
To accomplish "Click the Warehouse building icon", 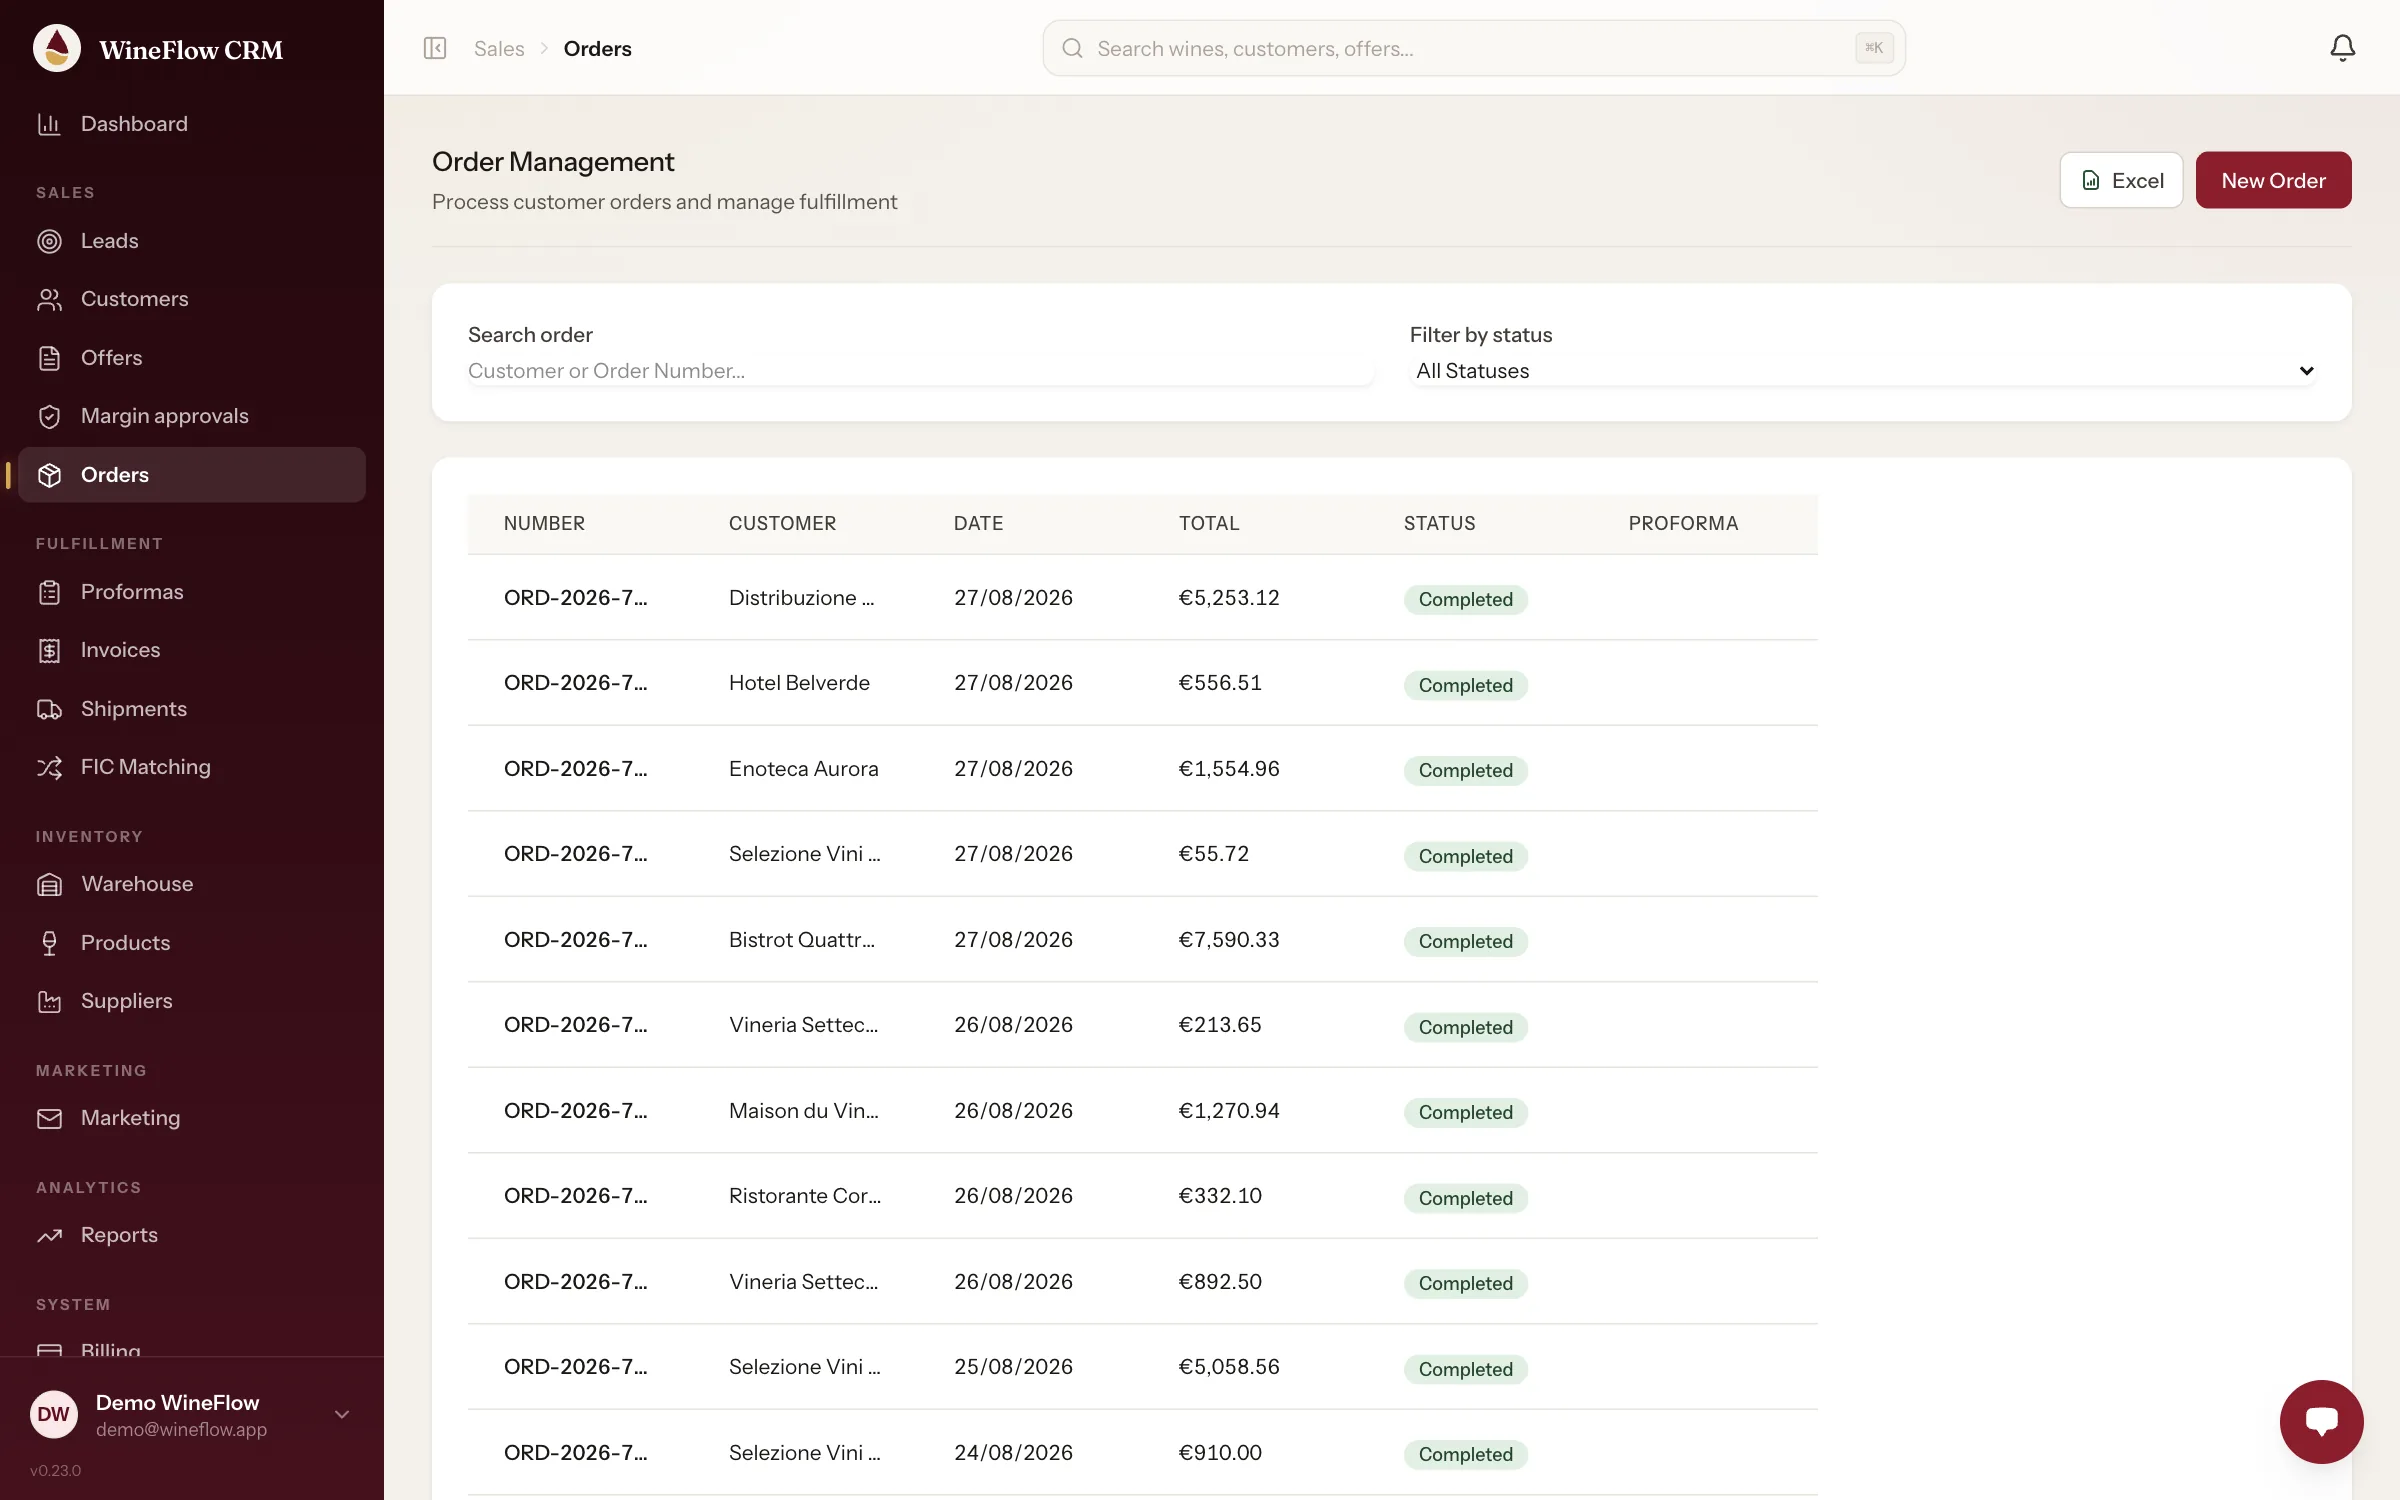I will point(49,884).
